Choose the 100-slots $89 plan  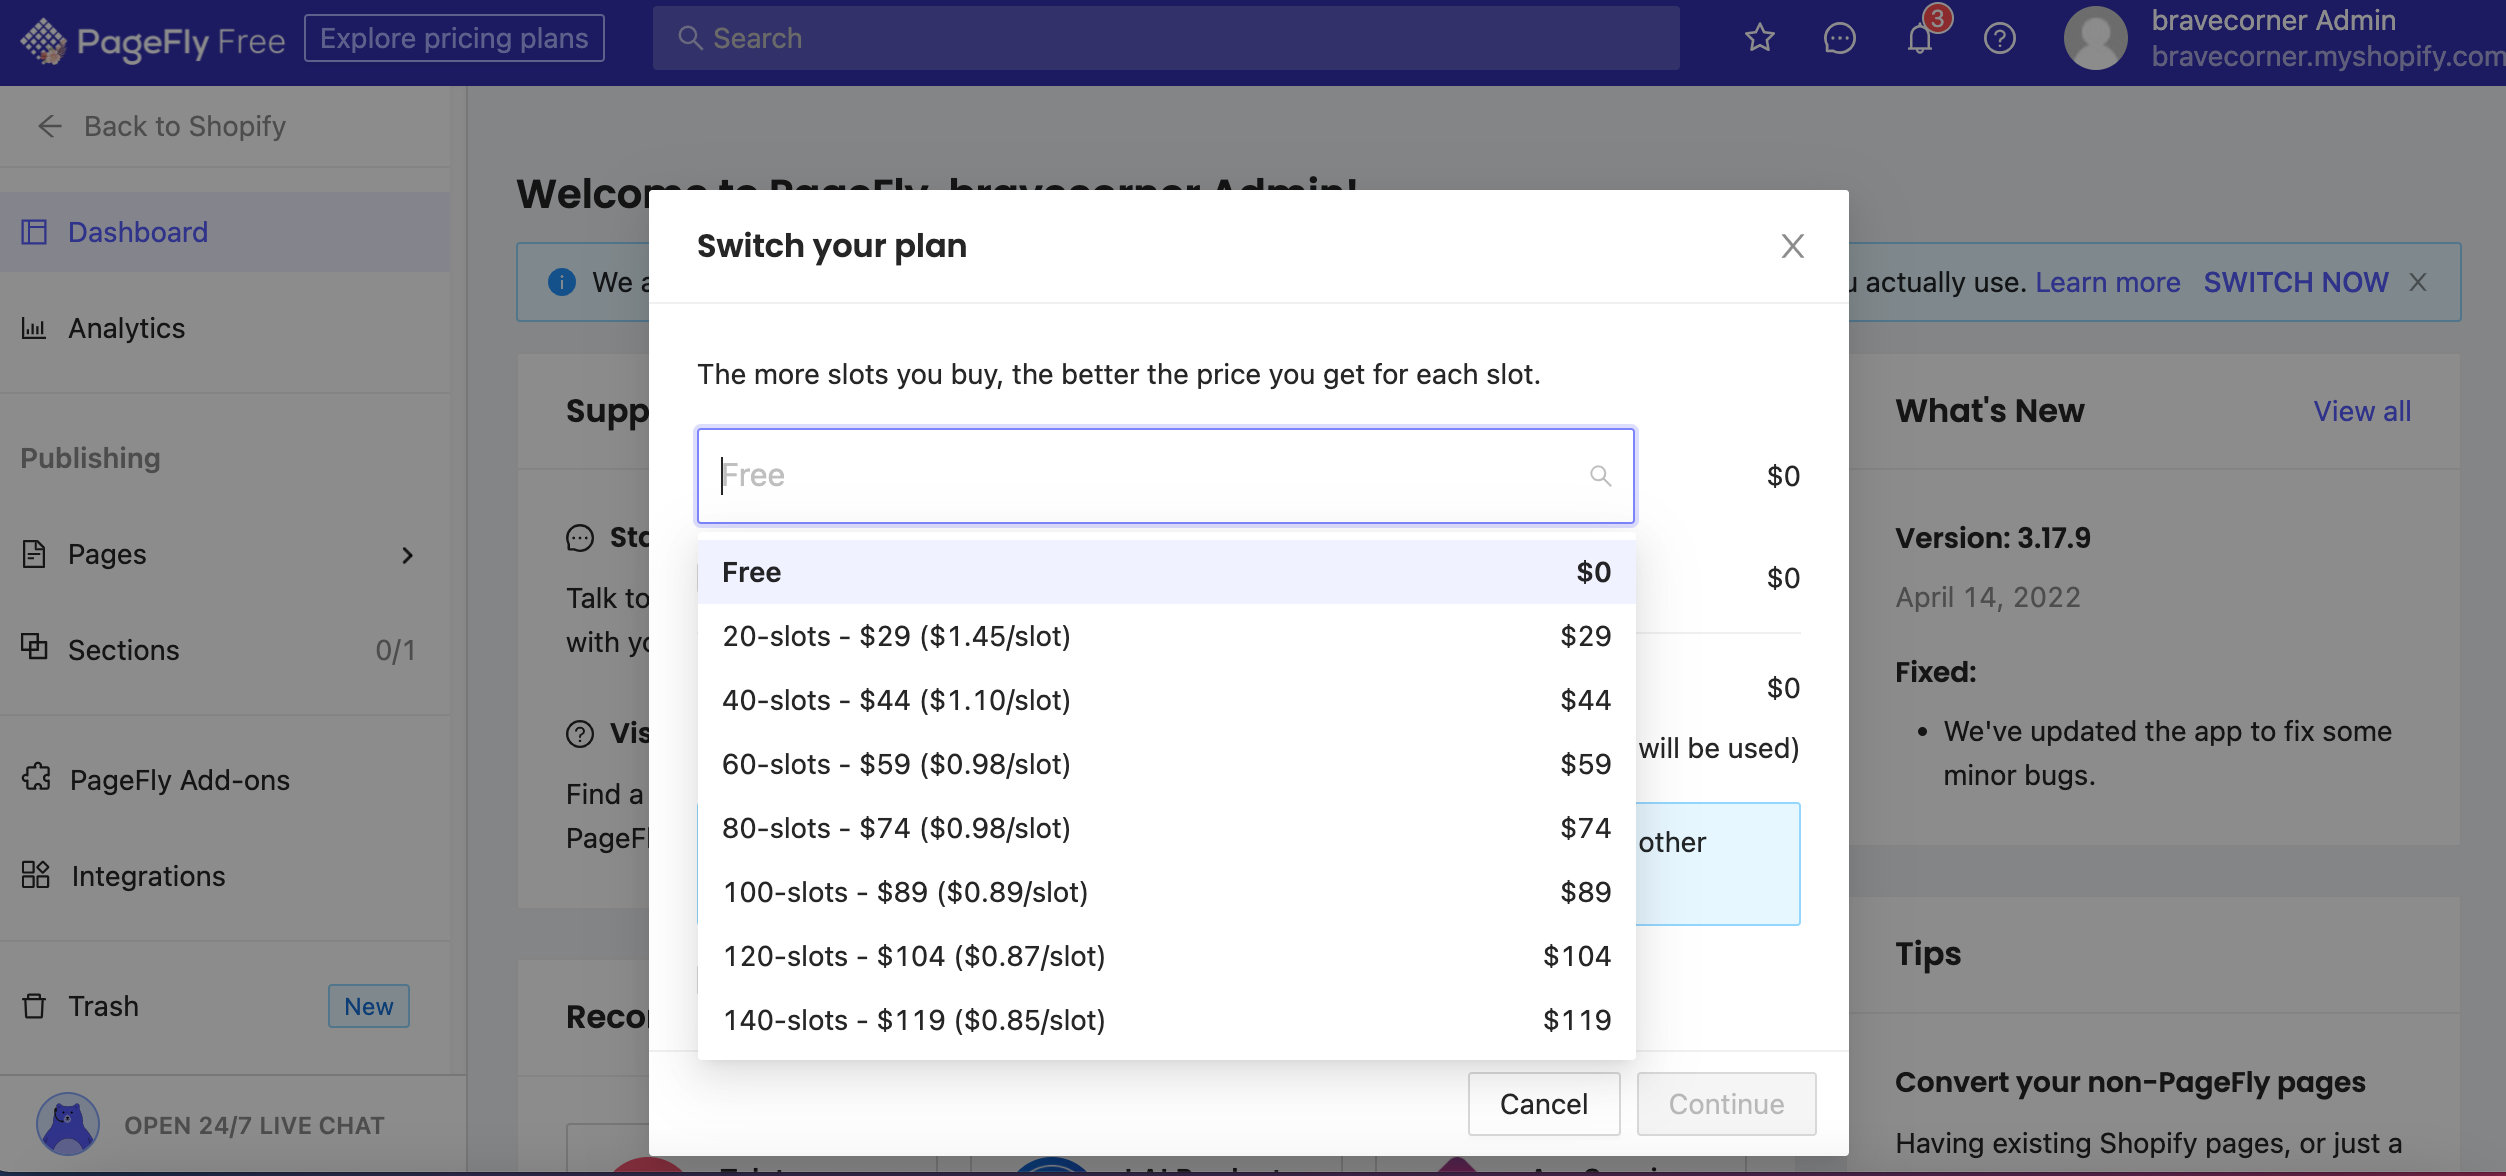pos(1166,892)
